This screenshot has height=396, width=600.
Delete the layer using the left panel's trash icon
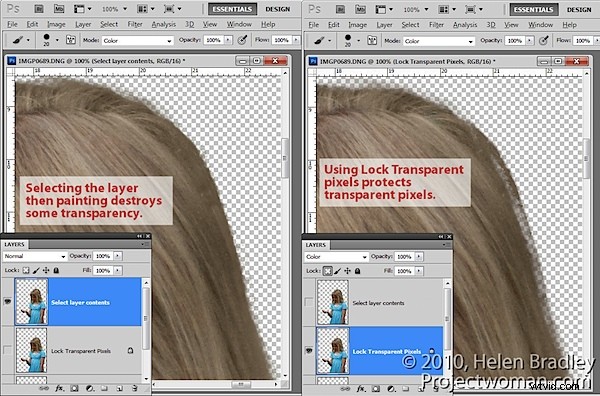pyautogui.click(x=134, y=388)
